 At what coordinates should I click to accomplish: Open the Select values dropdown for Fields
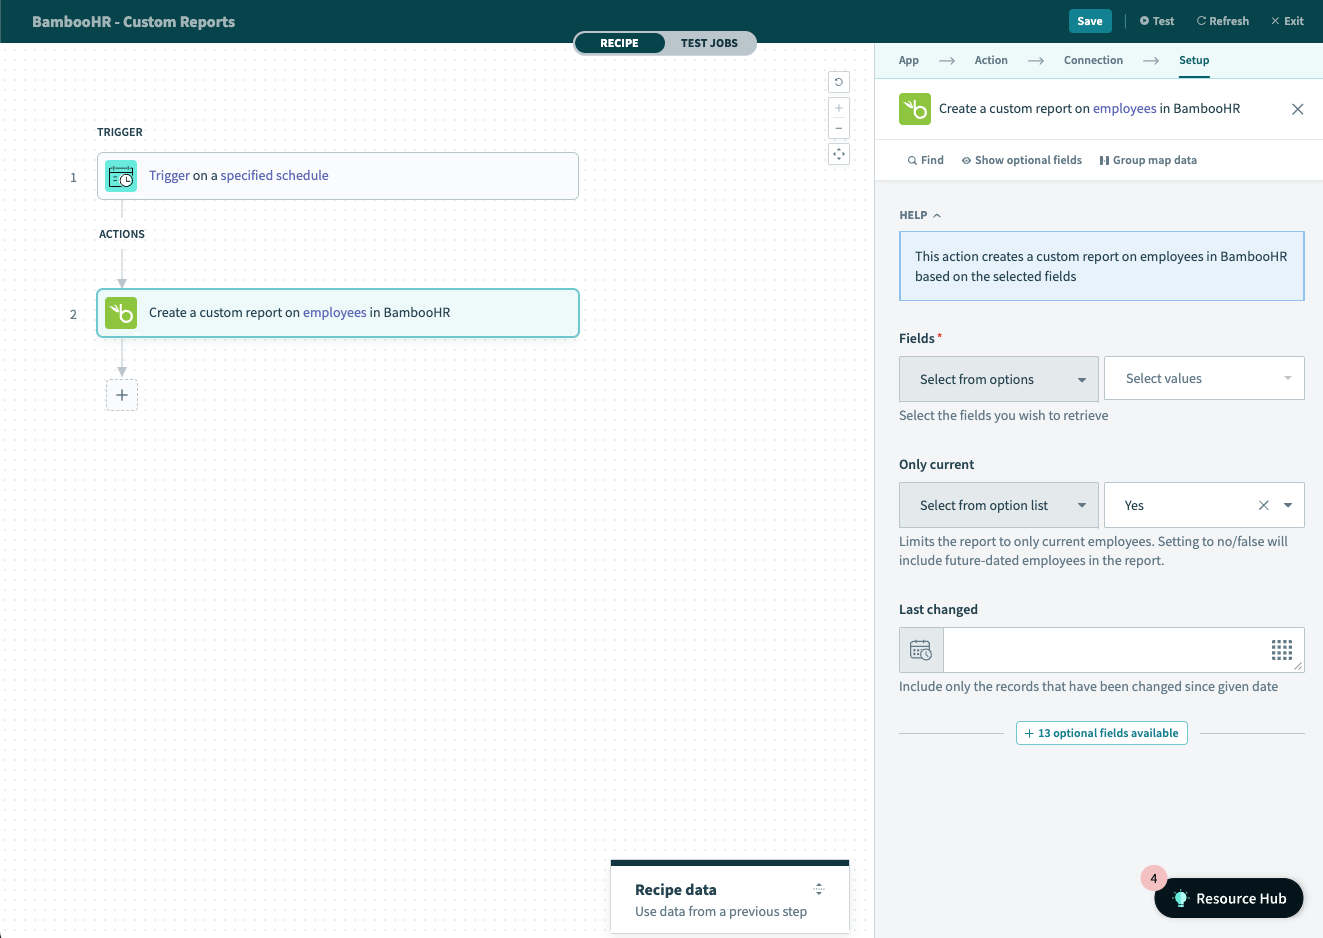(x=1204, y=378)
